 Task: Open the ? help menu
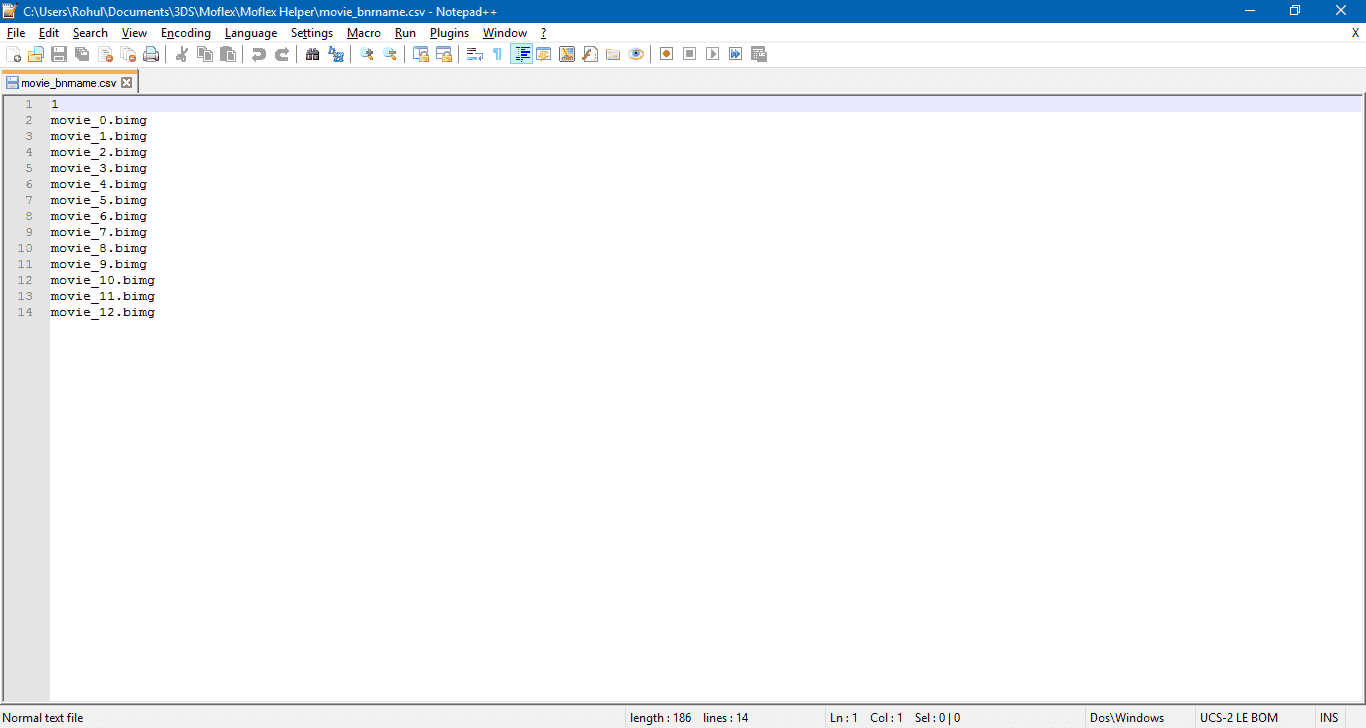543,33
